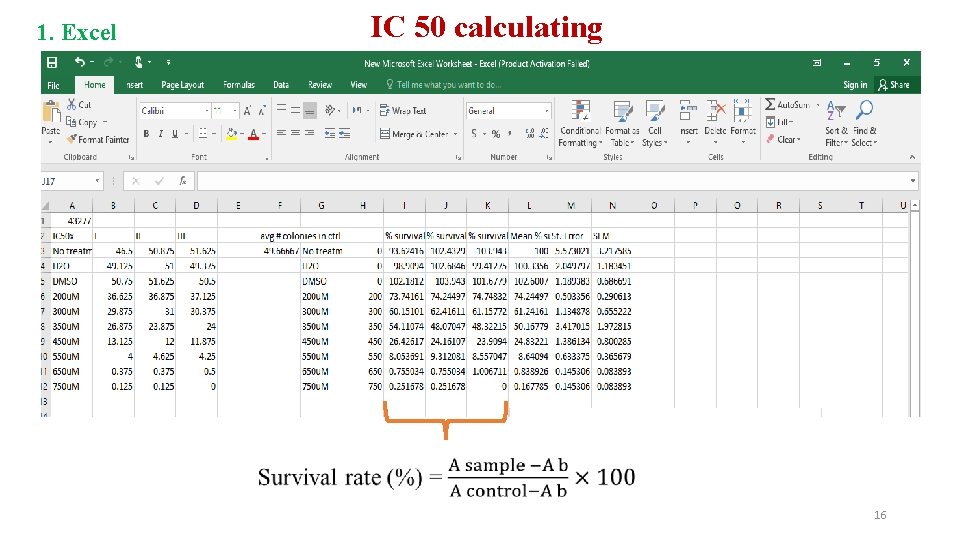Click Wrap Text
The height and width of the screenshot is (540, 960).
tap(403, 111)
